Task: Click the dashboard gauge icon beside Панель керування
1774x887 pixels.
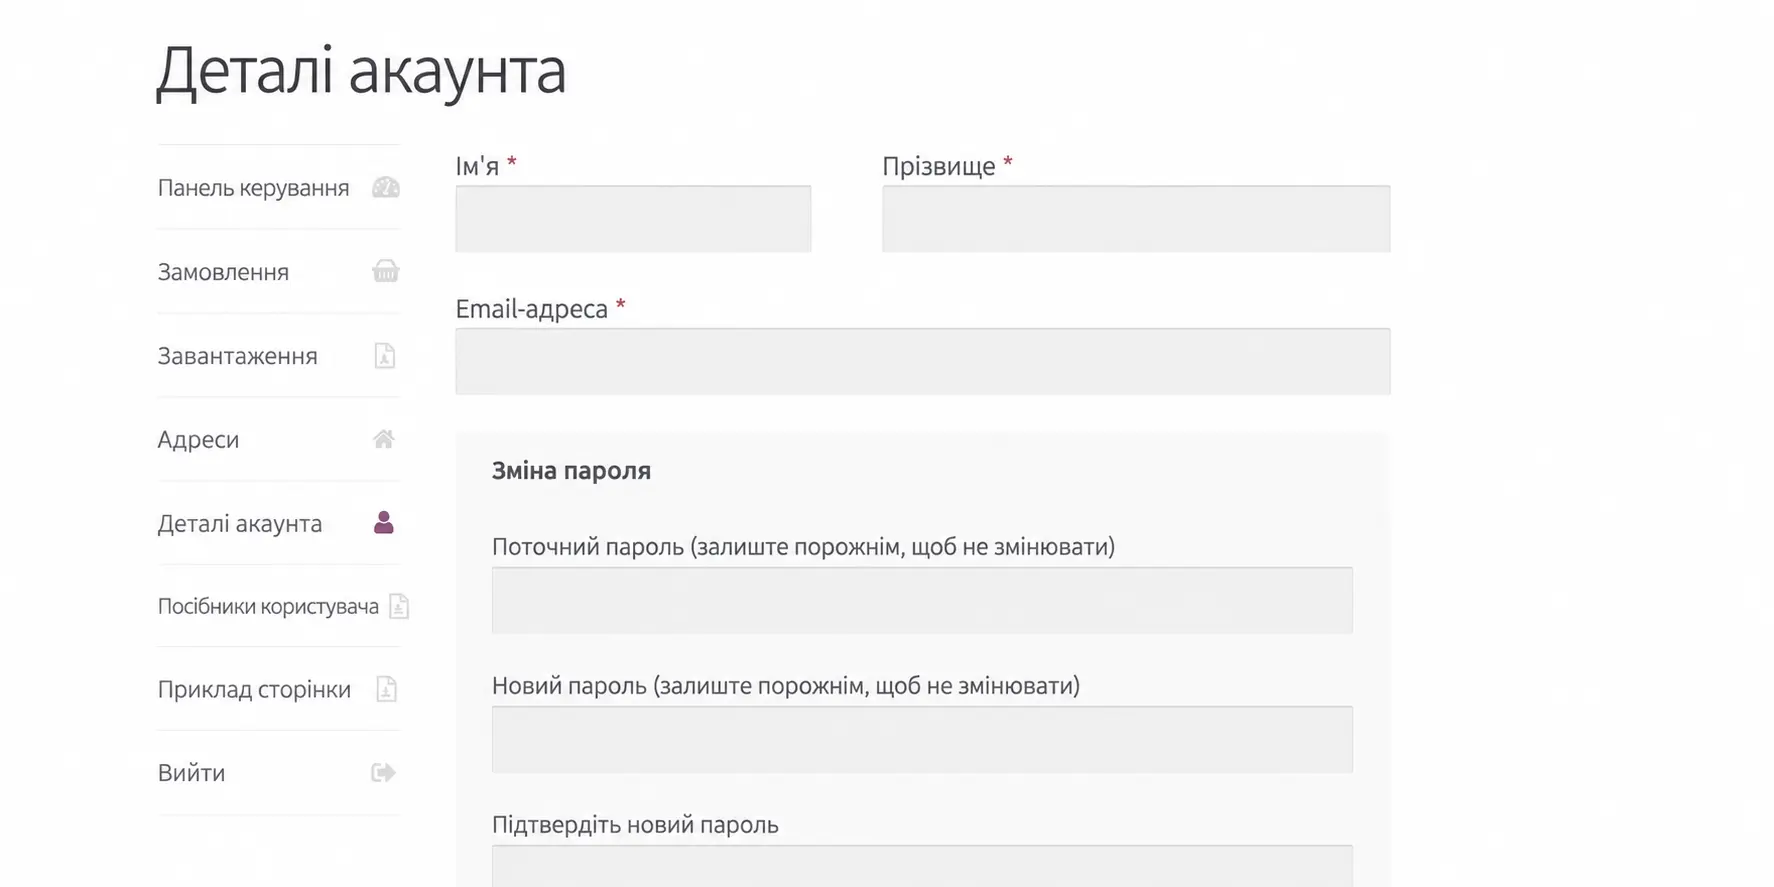Action: point(385,187)
